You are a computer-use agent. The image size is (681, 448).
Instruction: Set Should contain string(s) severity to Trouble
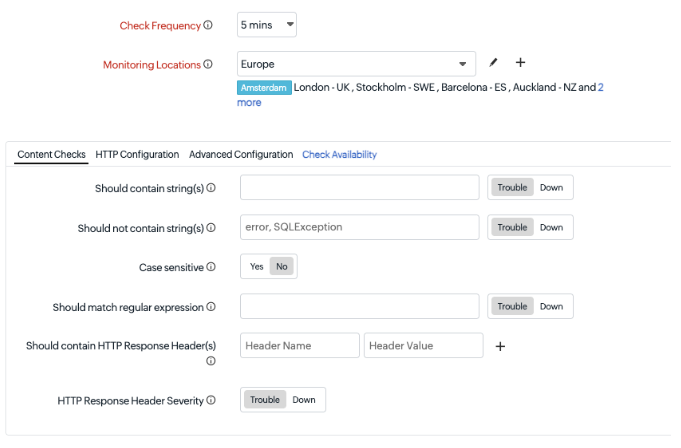click(x=512, y=188)
